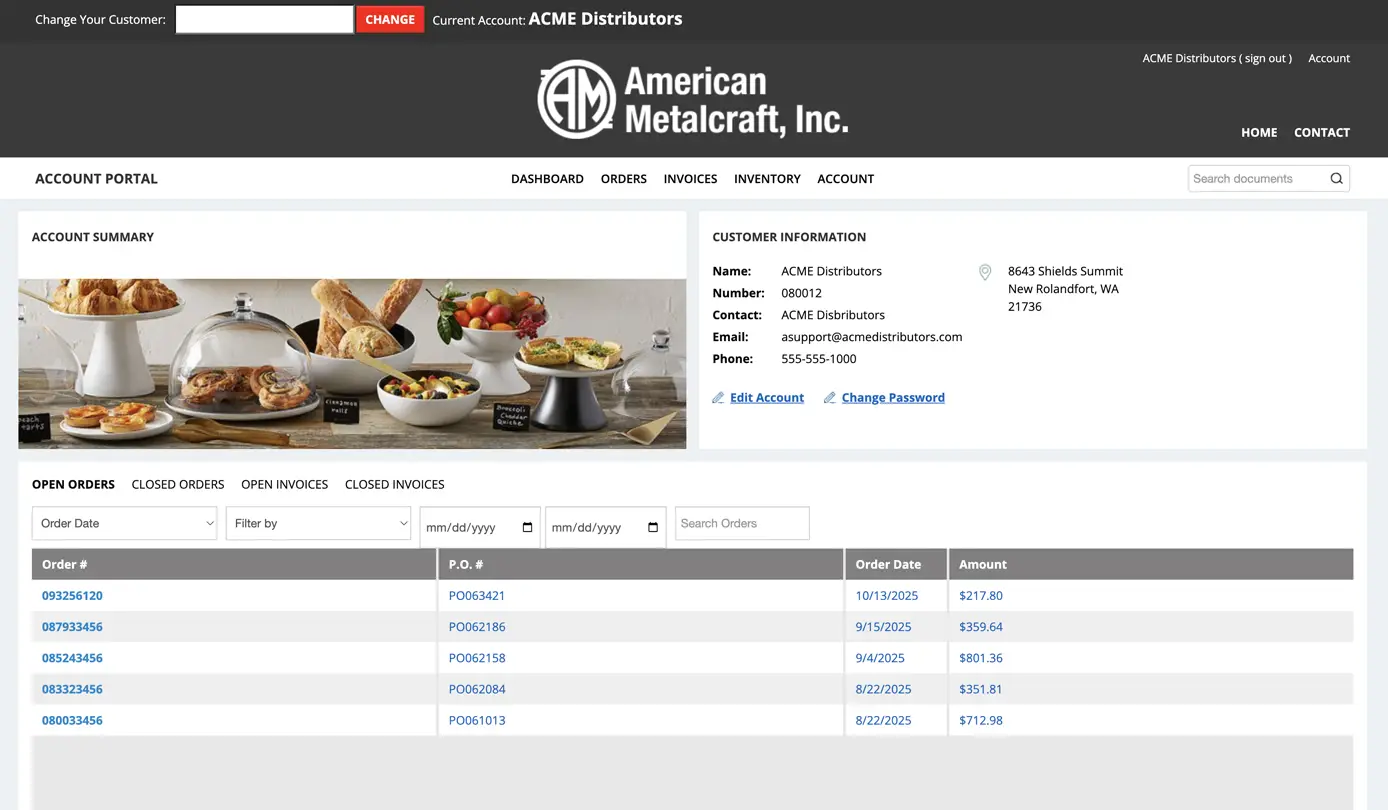
Task: Switch to Open Invoices tab
Action: pos(284,484)
